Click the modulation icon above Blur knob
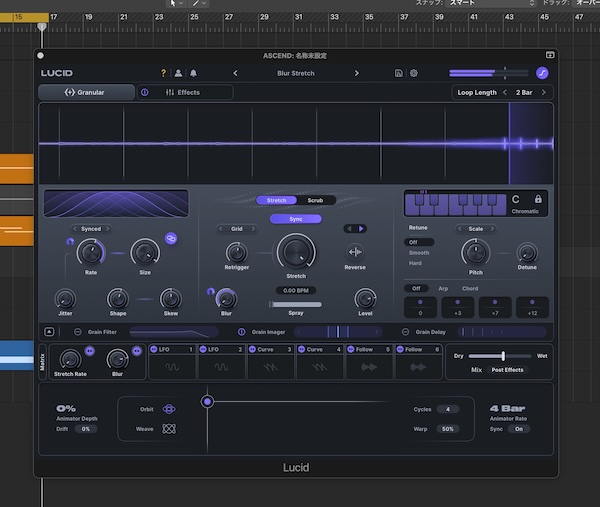This screenshot has height=507, width=600. click(x=210, y=292)
